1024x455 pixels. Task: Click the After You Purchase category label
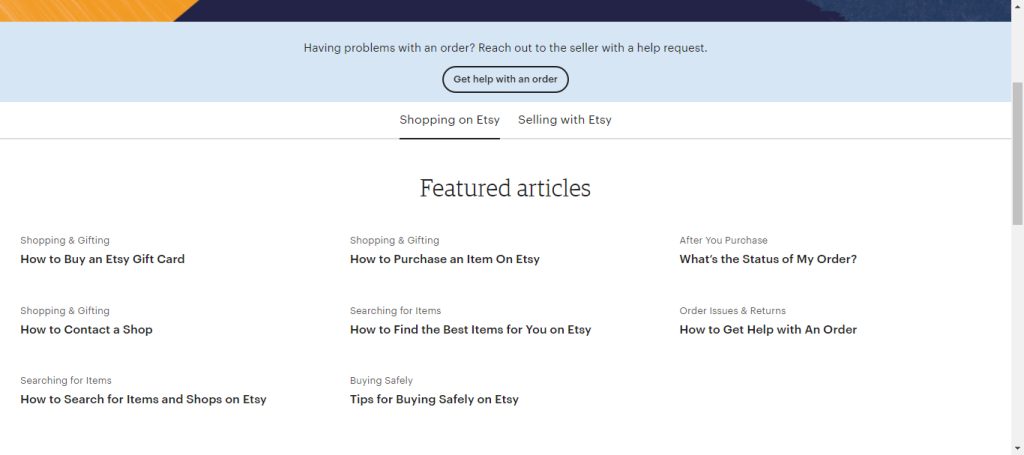[x=724, y=240]
